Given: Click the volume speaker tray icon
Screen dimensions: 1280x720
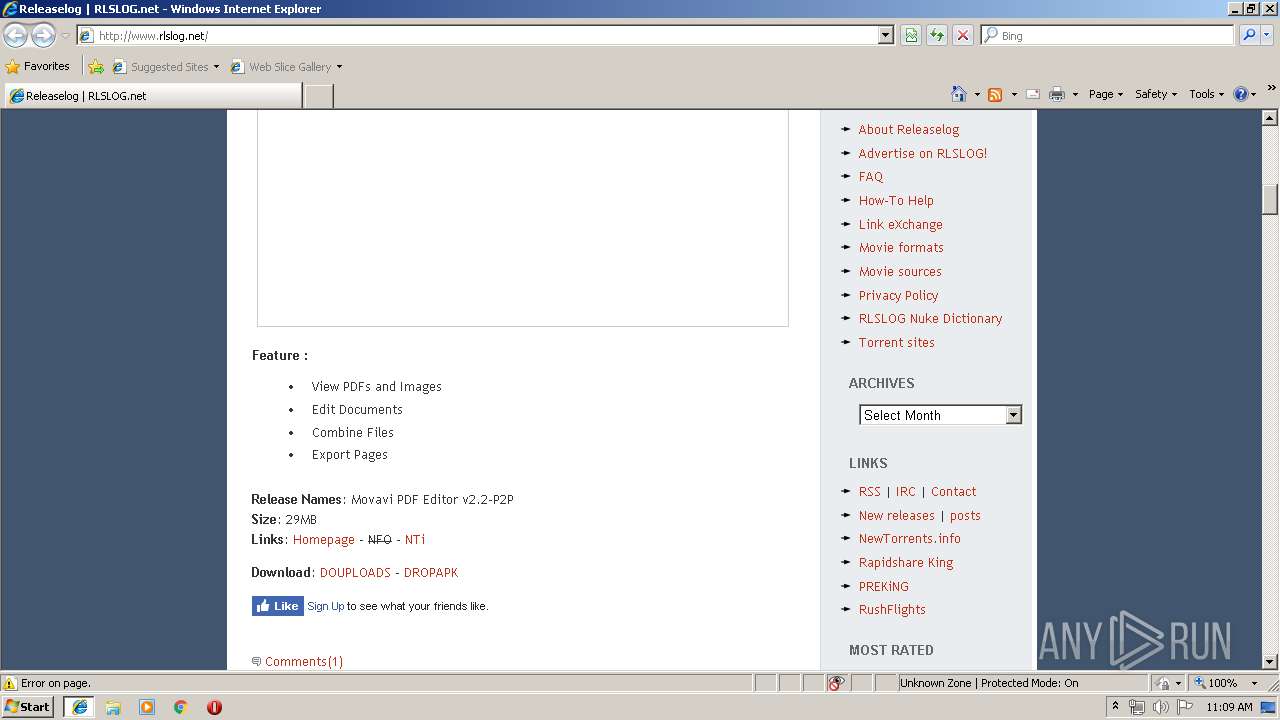Looking at the screenshot, I should (x=1161, y=707).
